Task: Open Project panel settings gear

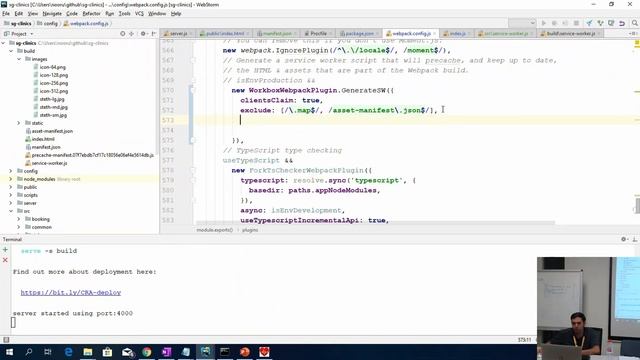Action: (143, 33)
